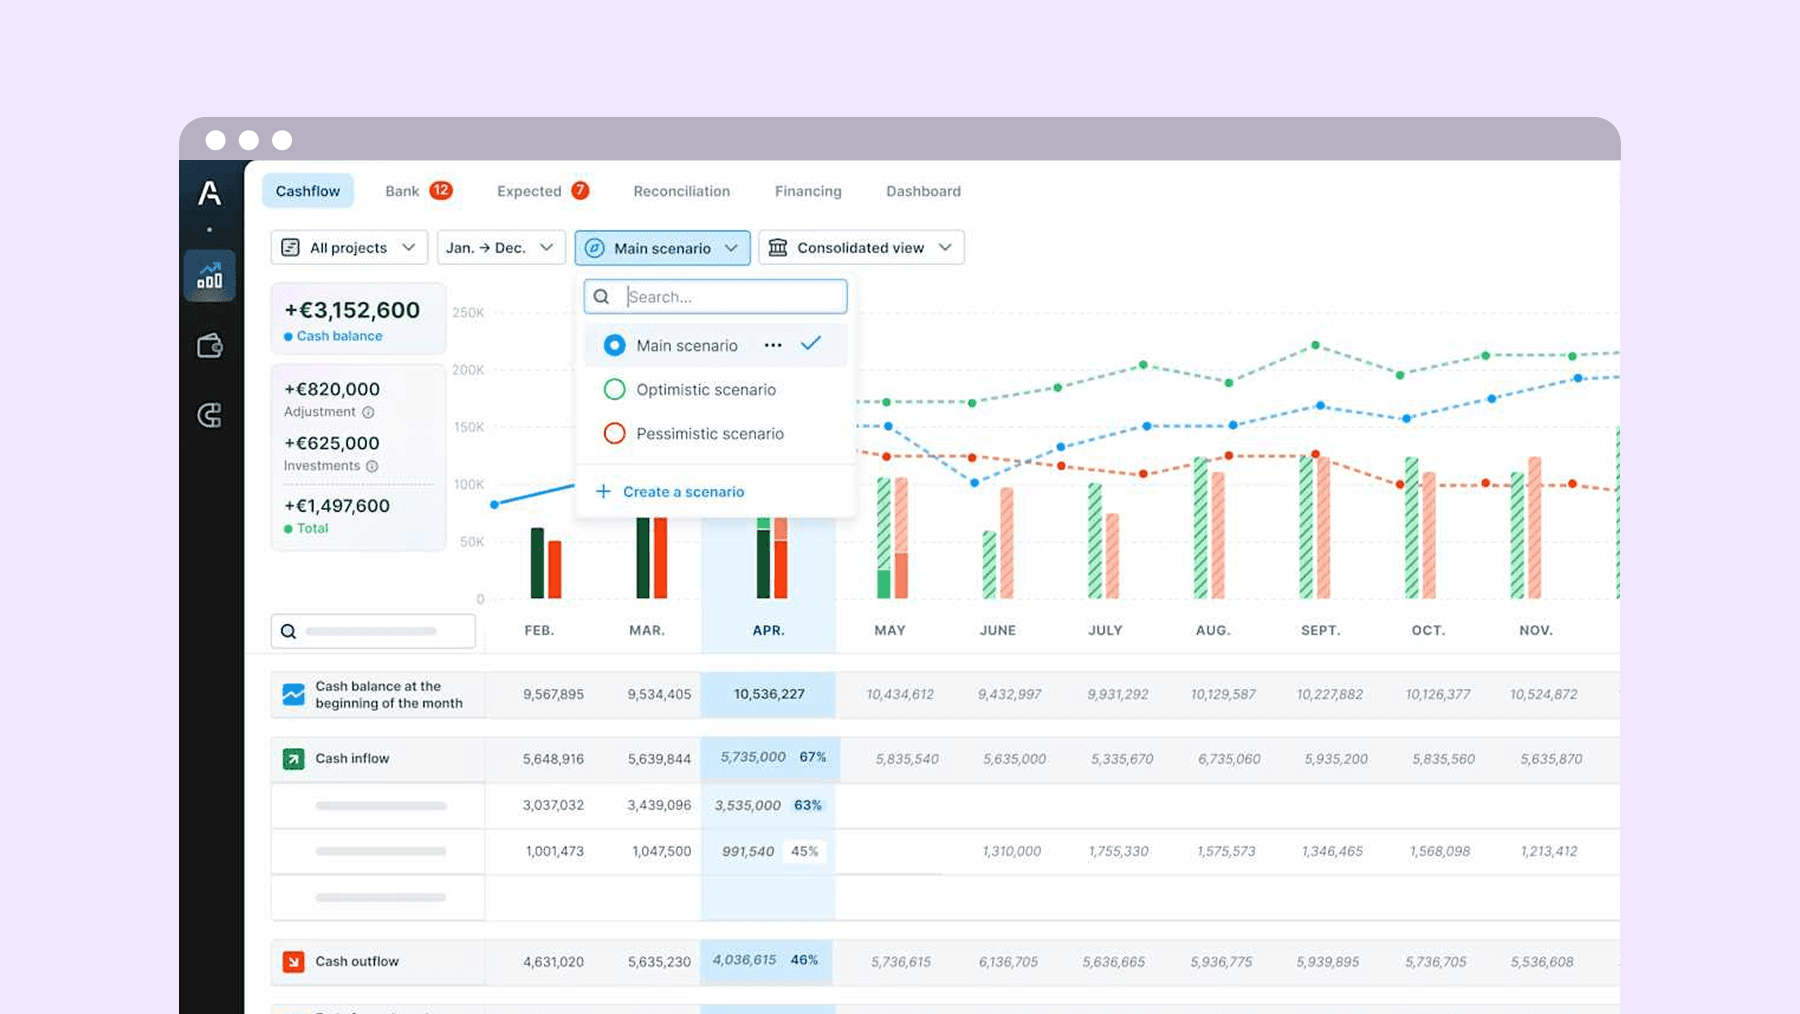The width and height of the screenshot is (1800, 1014).
Task: Click the Agicap logo in sidebar
Action: 210,192
